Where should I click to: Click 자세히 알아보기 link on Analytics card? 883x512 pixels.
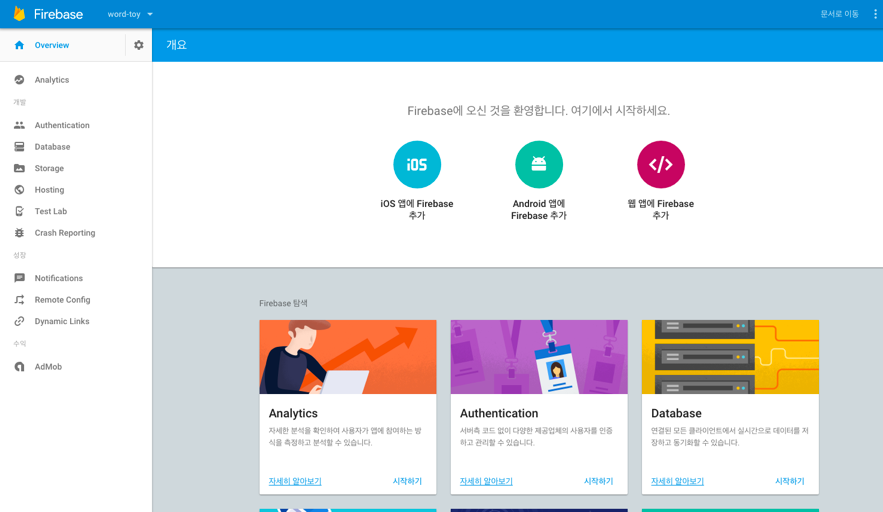[x=295, y=481]
